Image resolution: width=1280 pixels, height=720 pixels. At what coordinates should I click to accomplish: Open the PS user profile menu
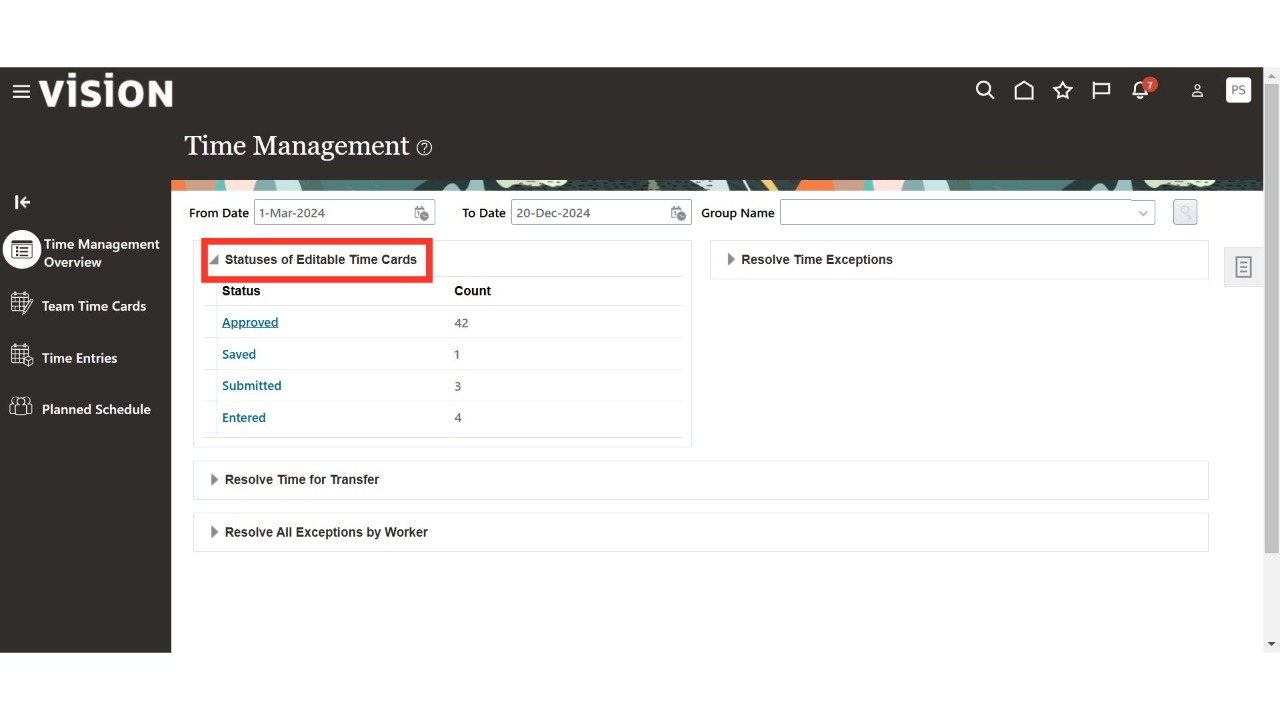pyautogui.click(x=1238, y=90)
